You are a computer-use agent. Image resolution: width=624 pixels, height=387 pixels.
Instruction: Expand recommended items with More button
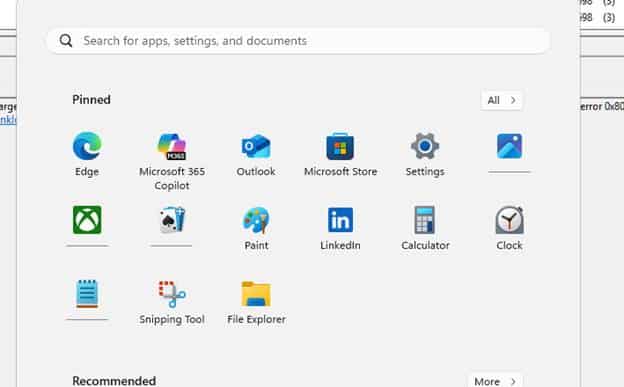coord(495,381)
